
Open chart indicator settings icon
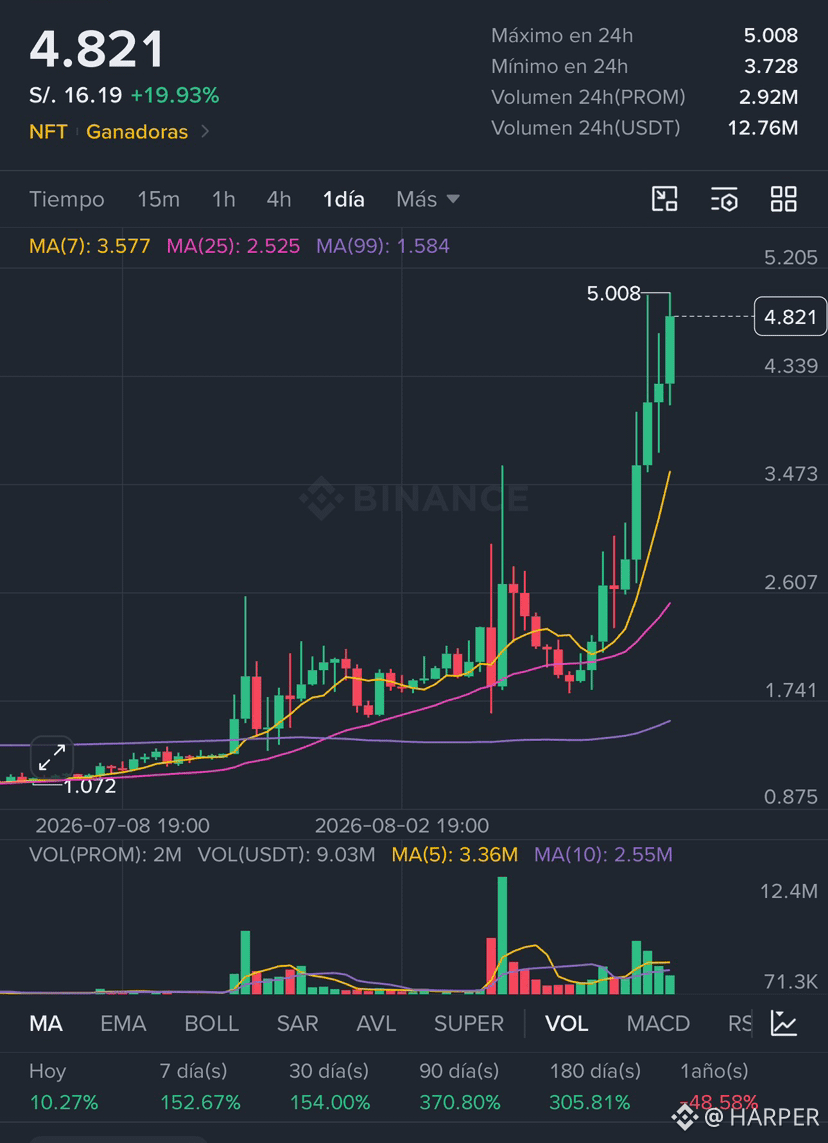pos(724,199)
